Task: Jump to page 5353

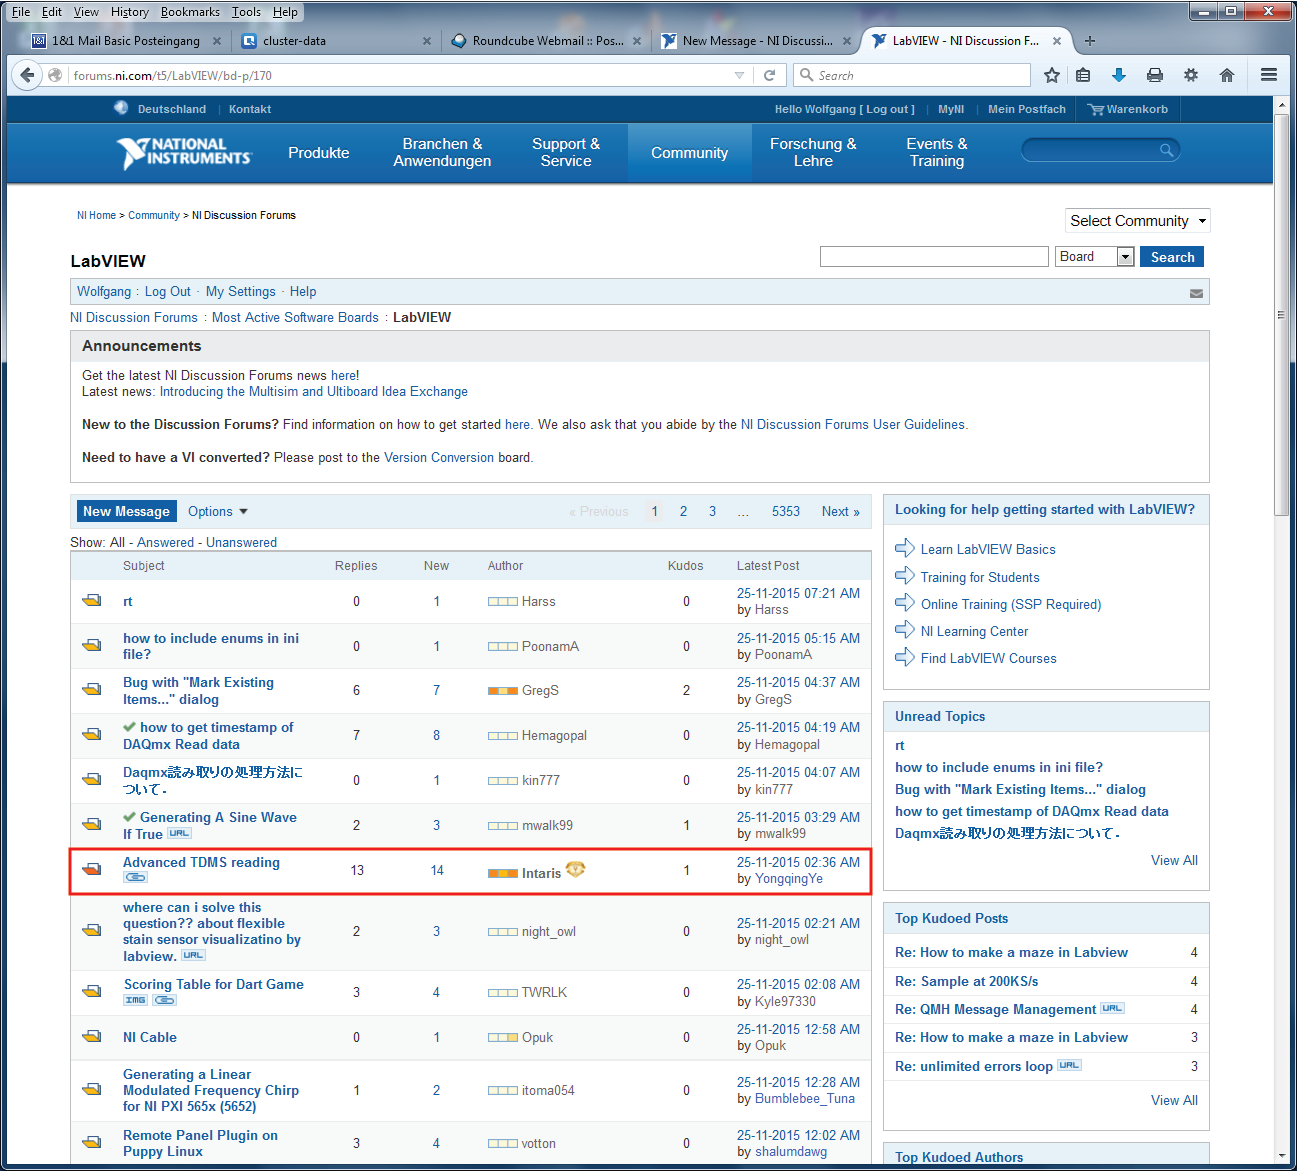Action: 785,511
